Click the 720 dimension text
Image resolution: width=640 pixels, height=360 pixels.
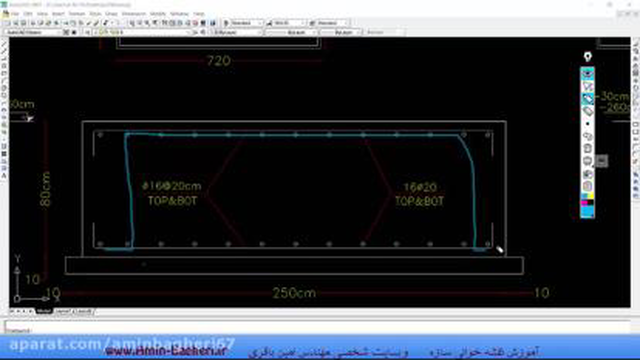click(219, 61)
